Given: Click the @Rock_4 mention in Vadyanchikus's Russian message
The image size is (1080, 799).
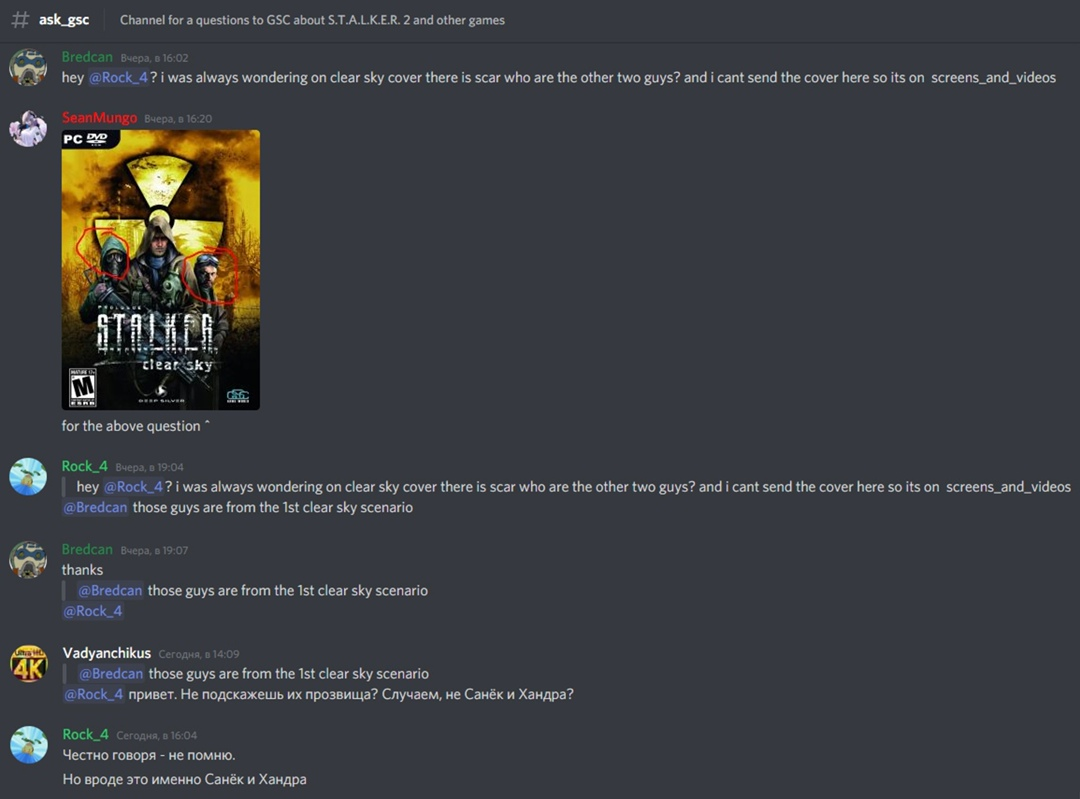Looking at the screenshot, I should click(x=94, y=694).
